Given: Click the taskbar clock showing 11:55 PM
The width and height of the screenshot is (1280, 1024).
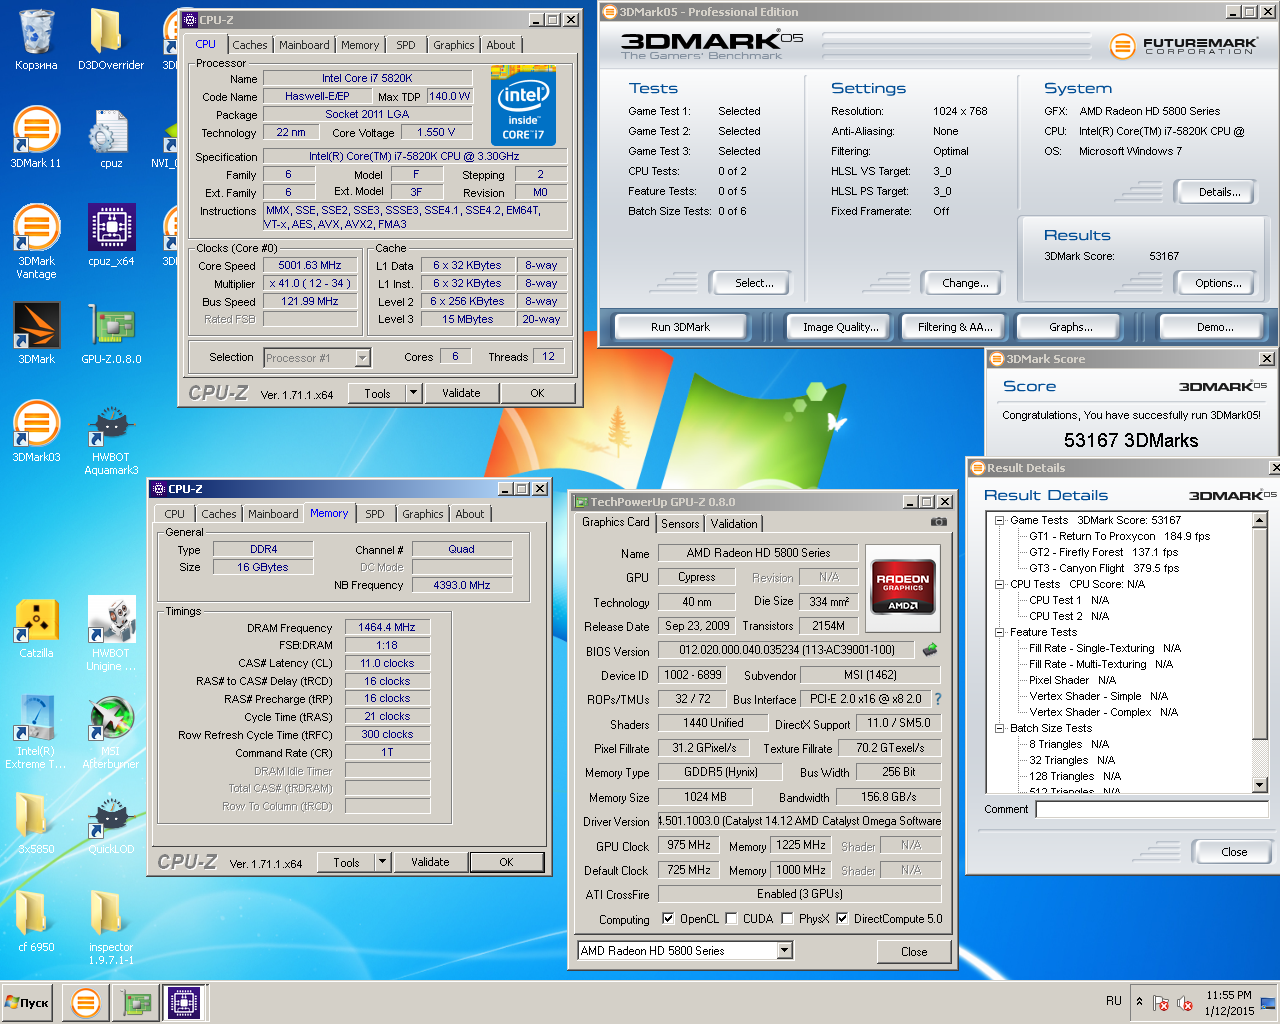Looking at the screenshot, I should pos(1229,1003).
